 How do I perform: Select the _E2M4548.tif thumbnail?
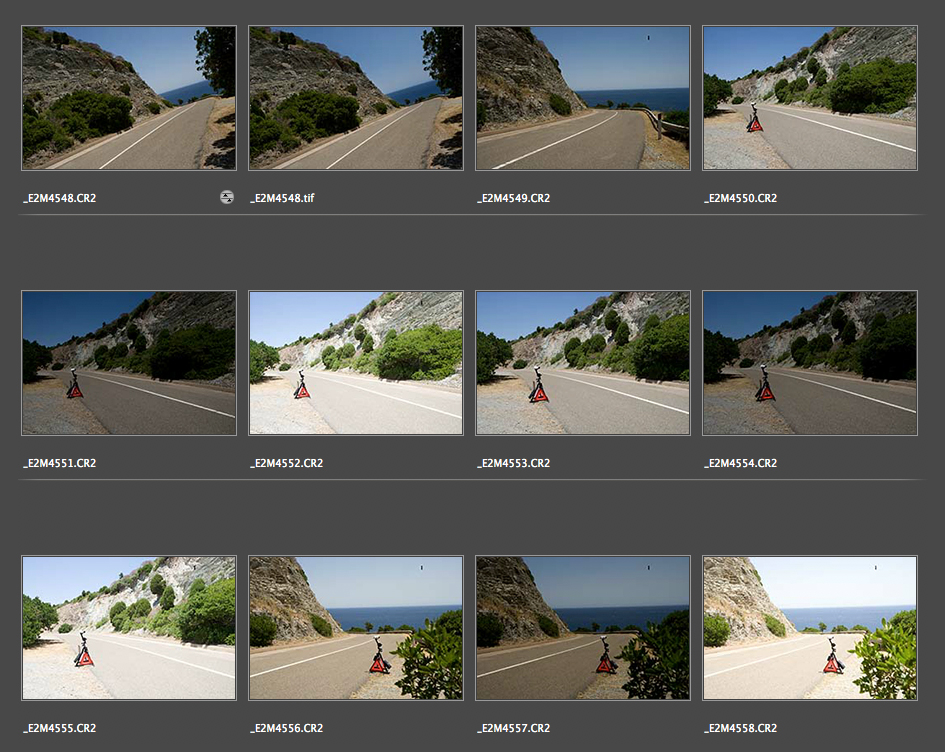(x=355, y=98)
